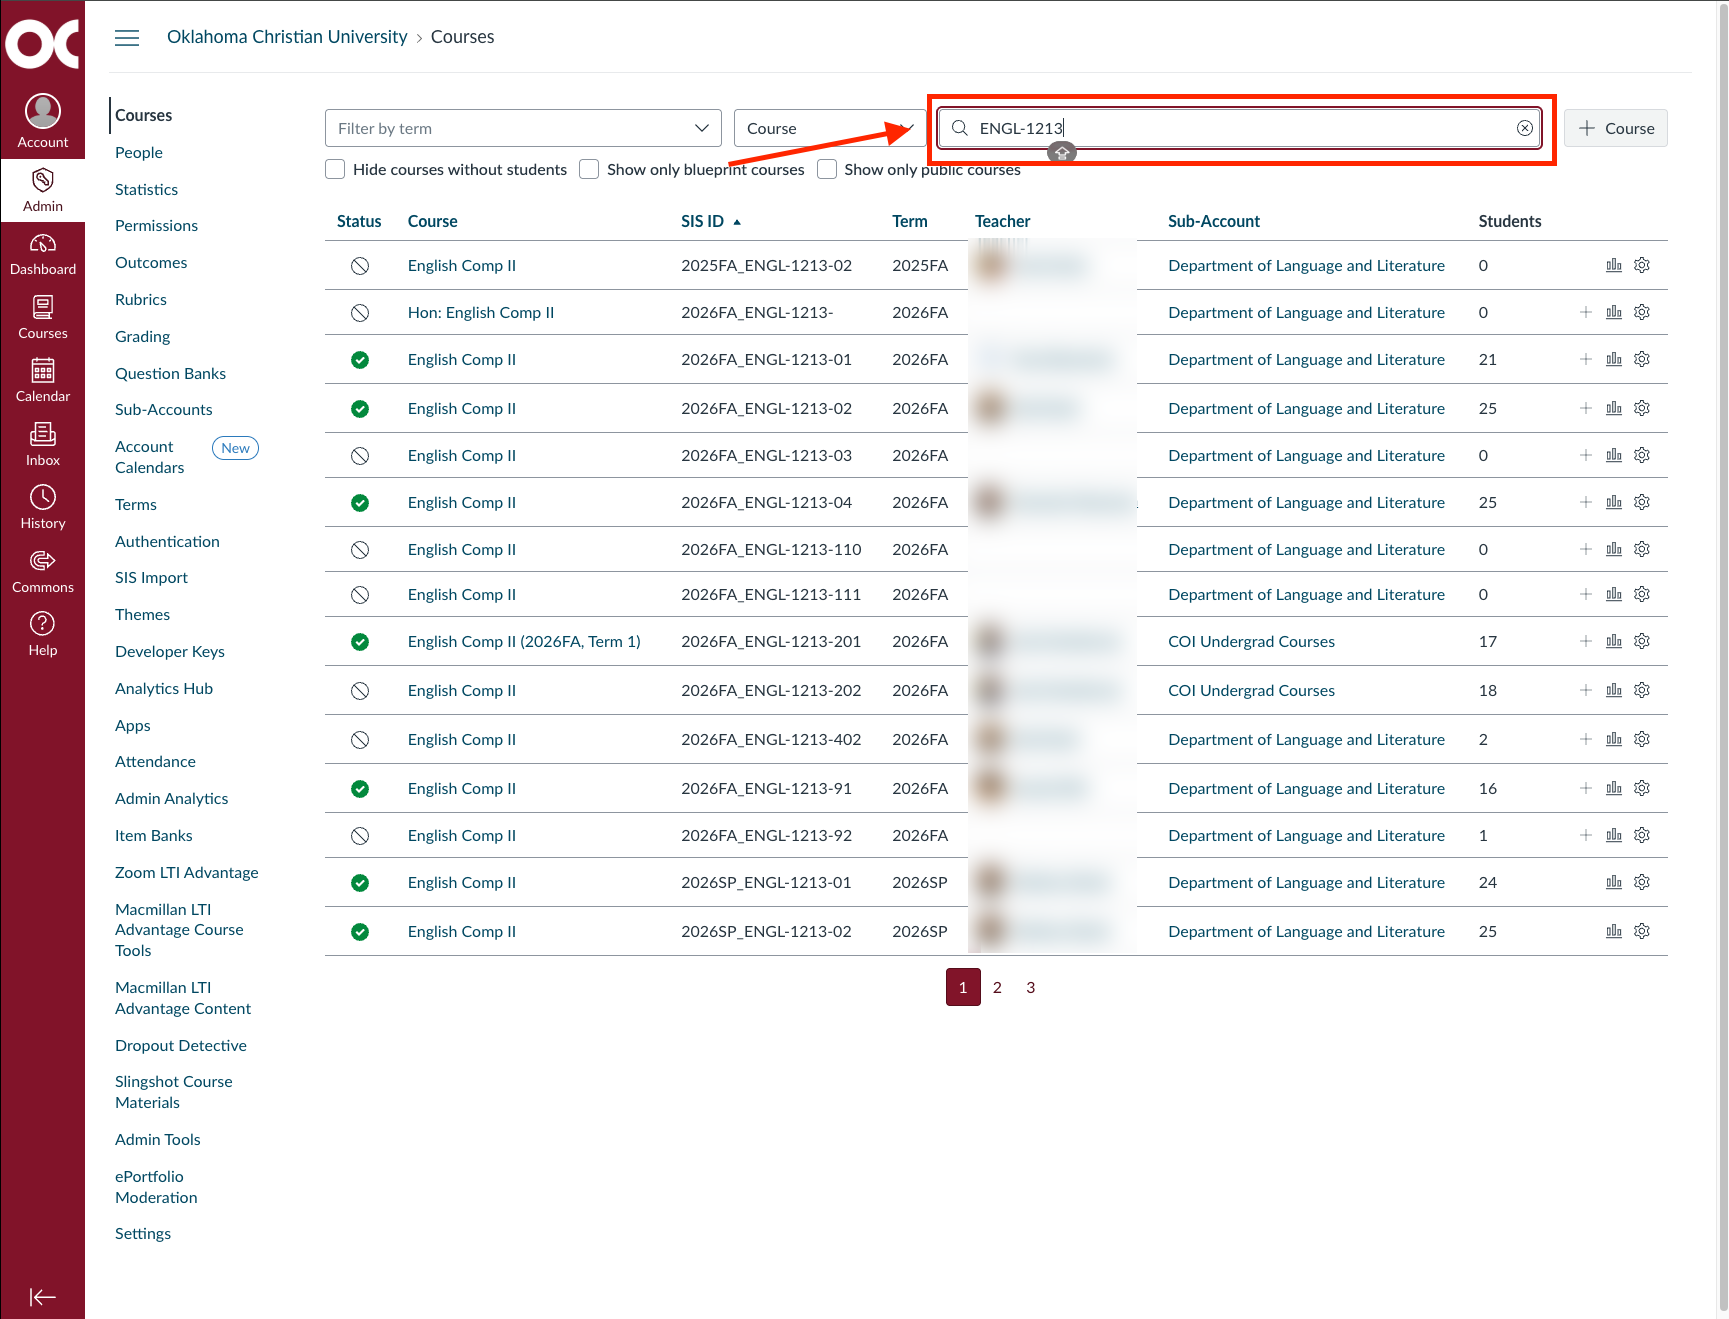Open settings gear for 2026FA_ENGL-1213-01 row
1729x1319 pixels.
[x=1642, y=359]
